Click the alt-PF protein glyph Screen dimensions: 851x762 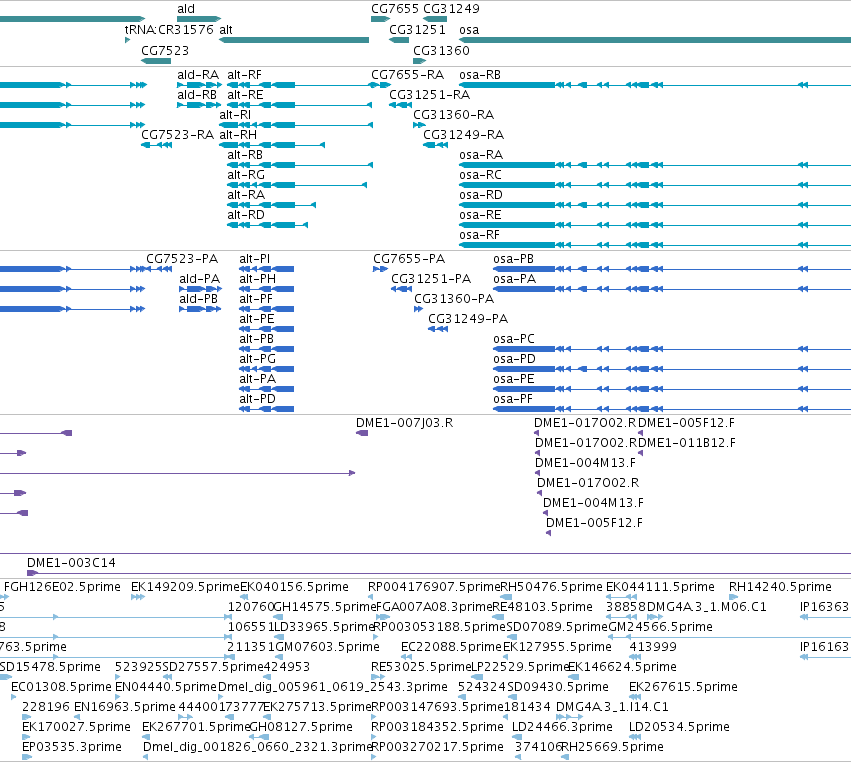266,309
